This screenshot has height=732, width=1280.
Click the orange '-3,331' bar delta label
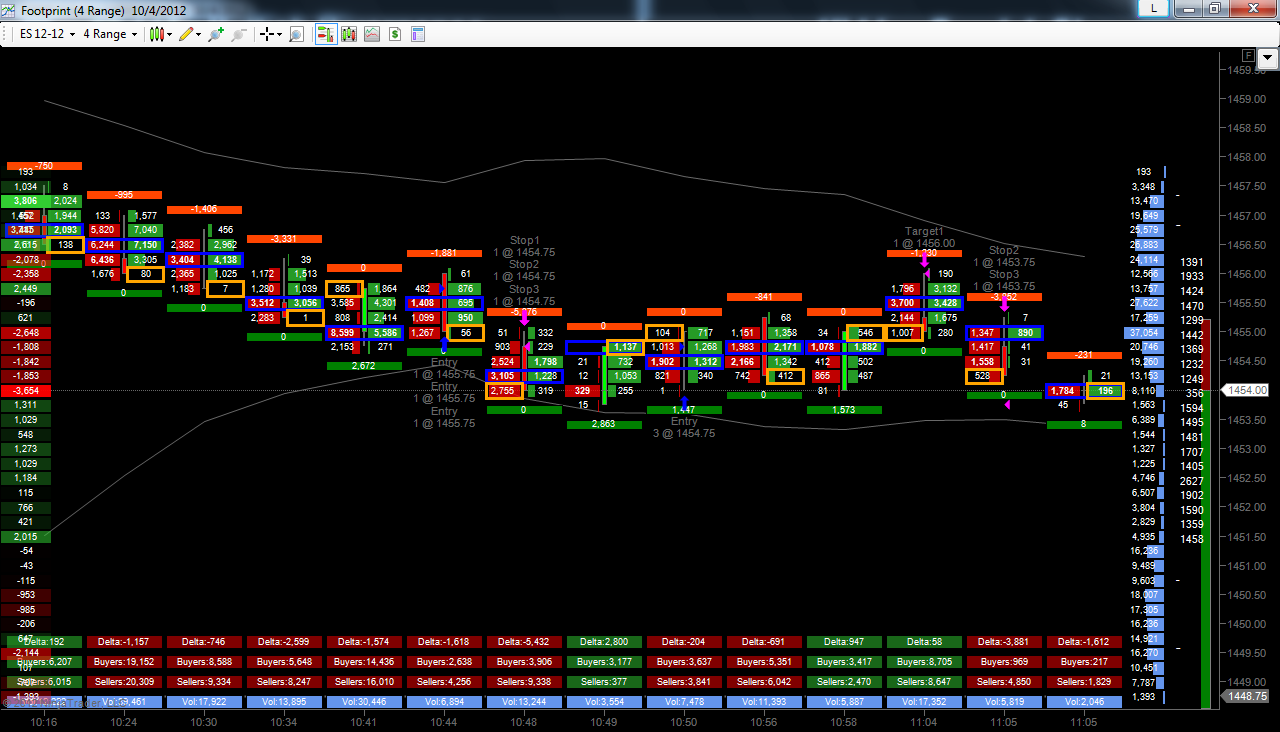(284, 239)
